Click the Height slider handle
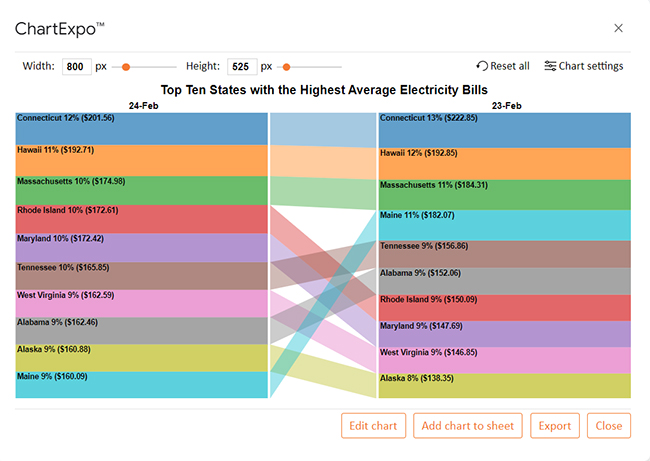Viewport: 650px width, 461px height. pos(286,67)
